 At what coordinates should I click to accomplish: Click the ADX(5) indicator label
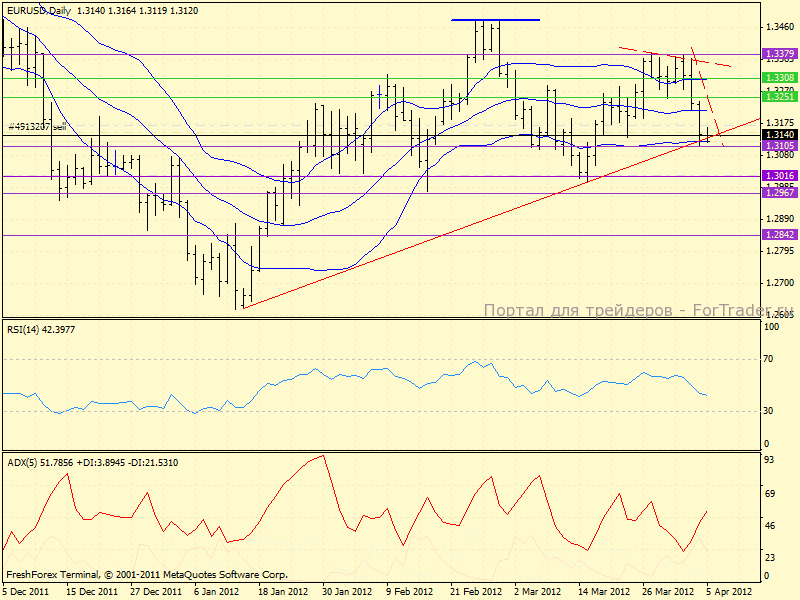point(80,462)
